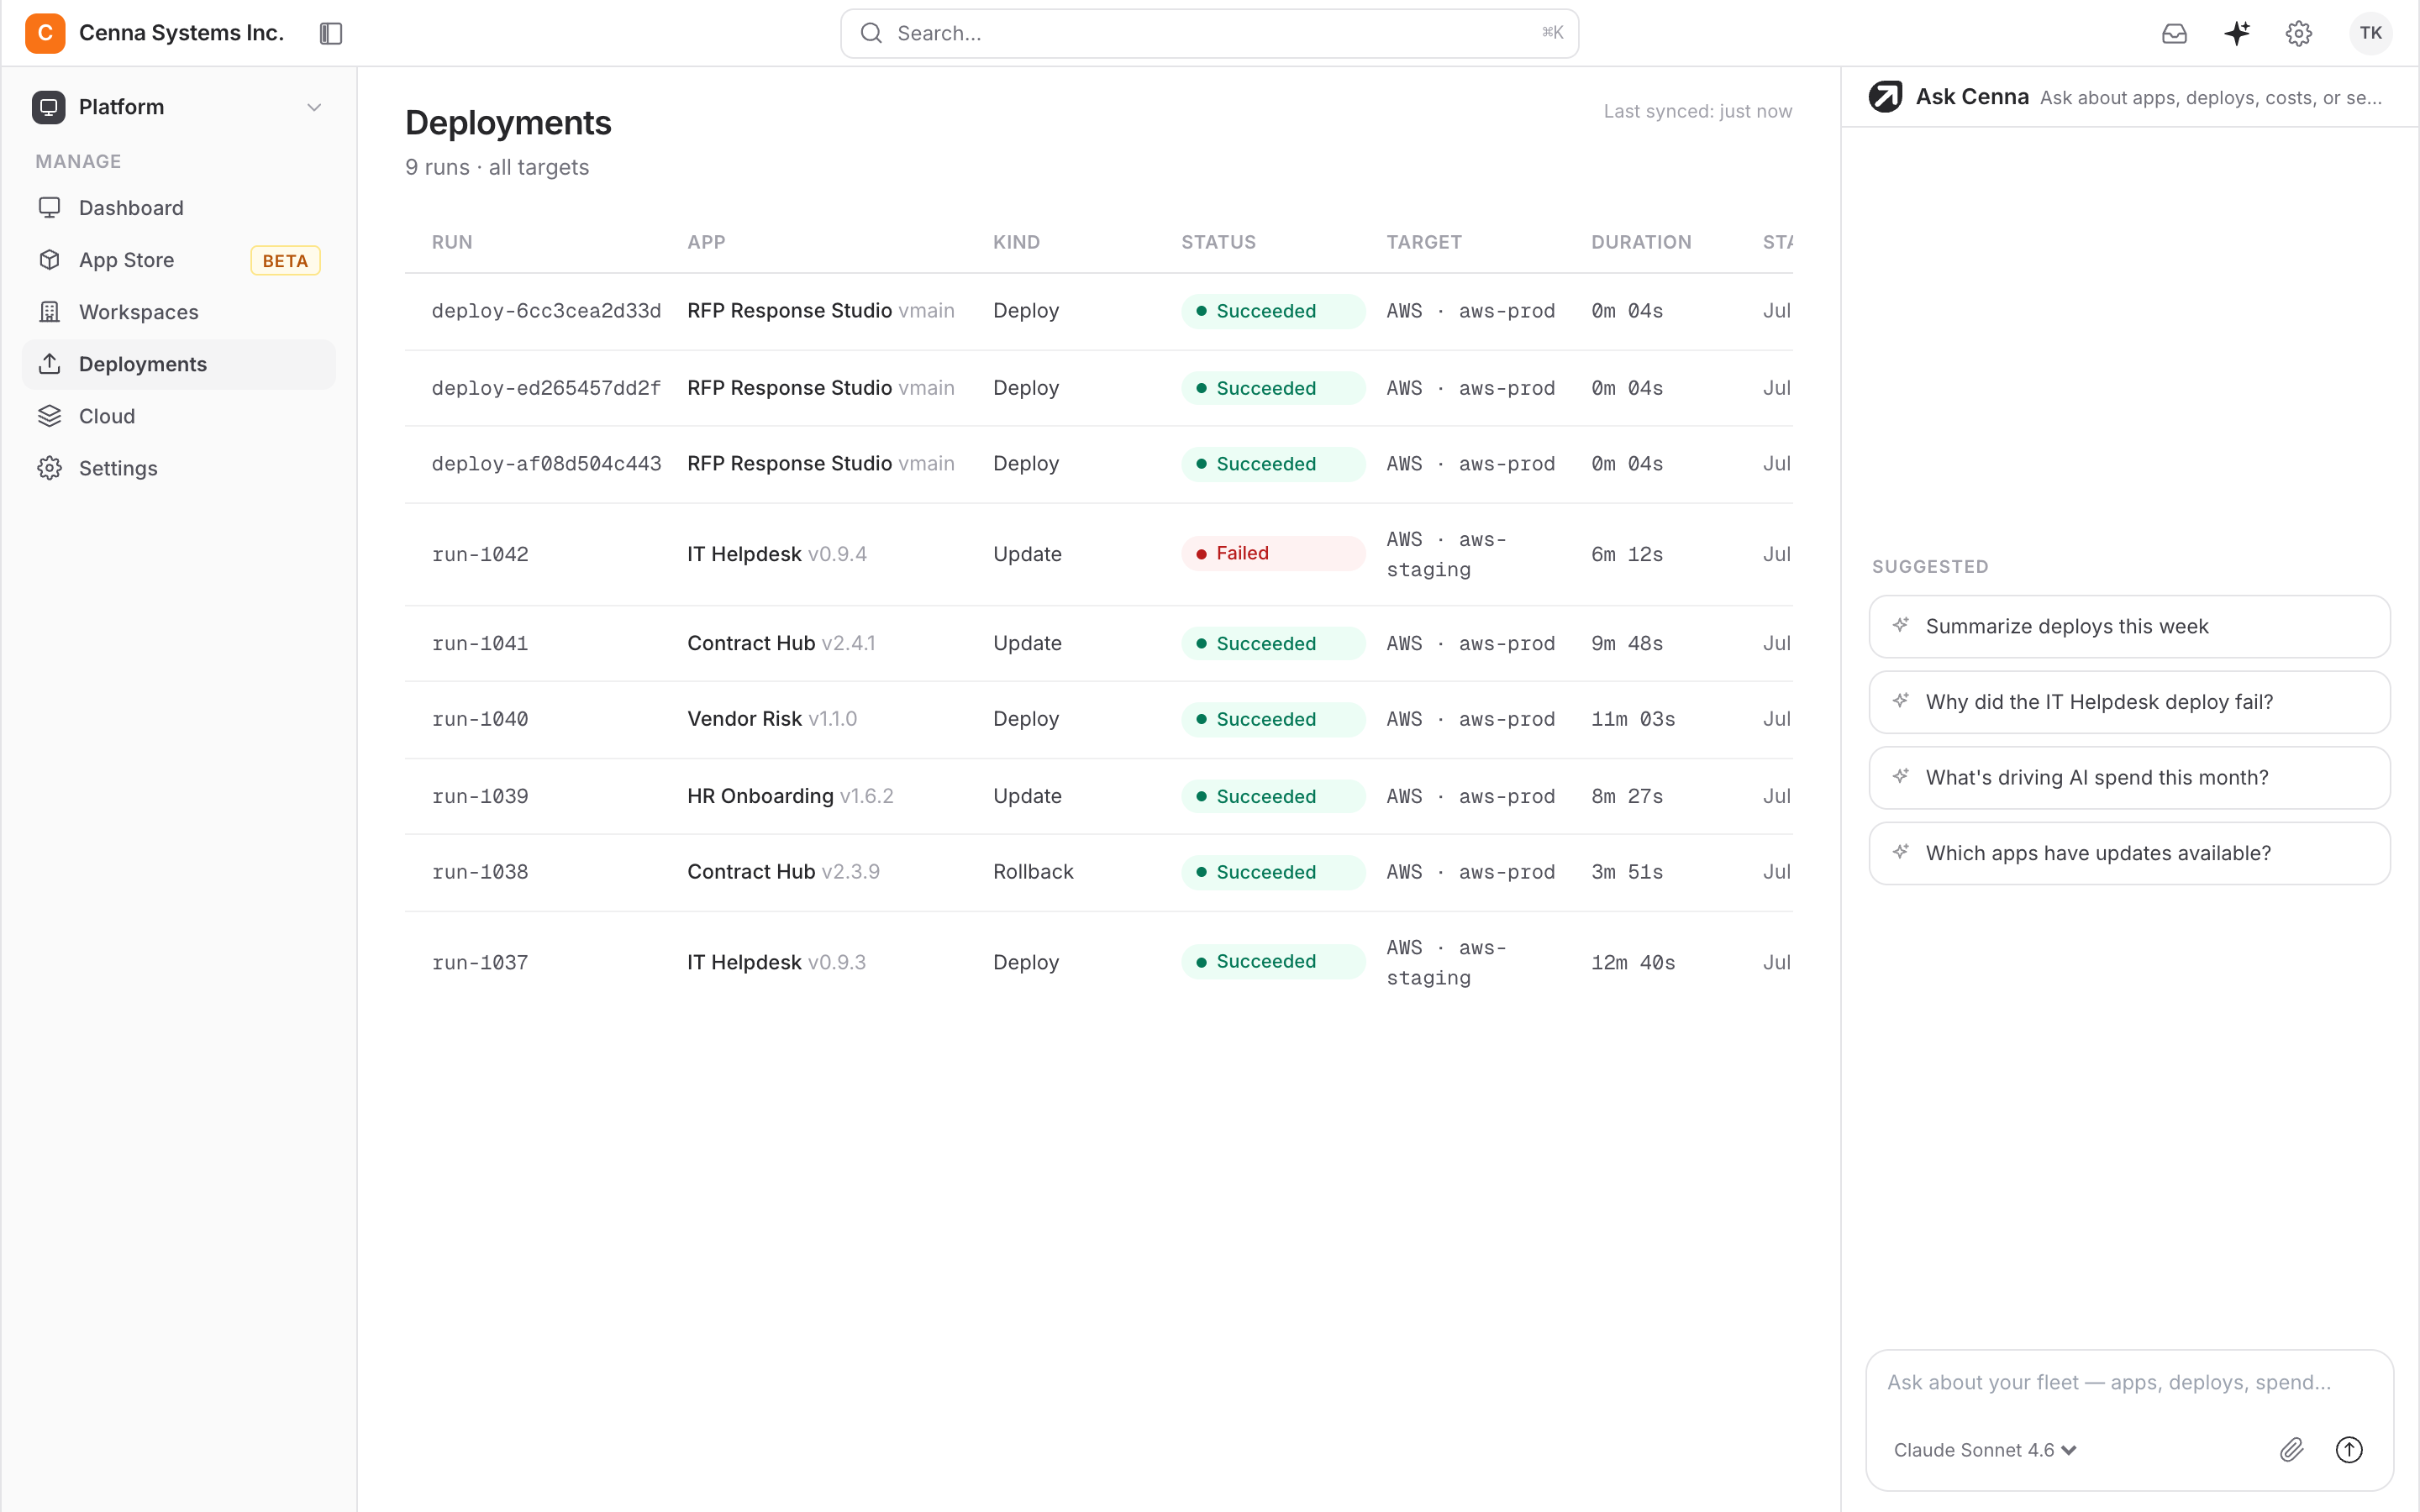The width and height of the screenshot is (2420, 1512).
Task: Click the Deployments upload icon
Action: [x=49, y=364]
